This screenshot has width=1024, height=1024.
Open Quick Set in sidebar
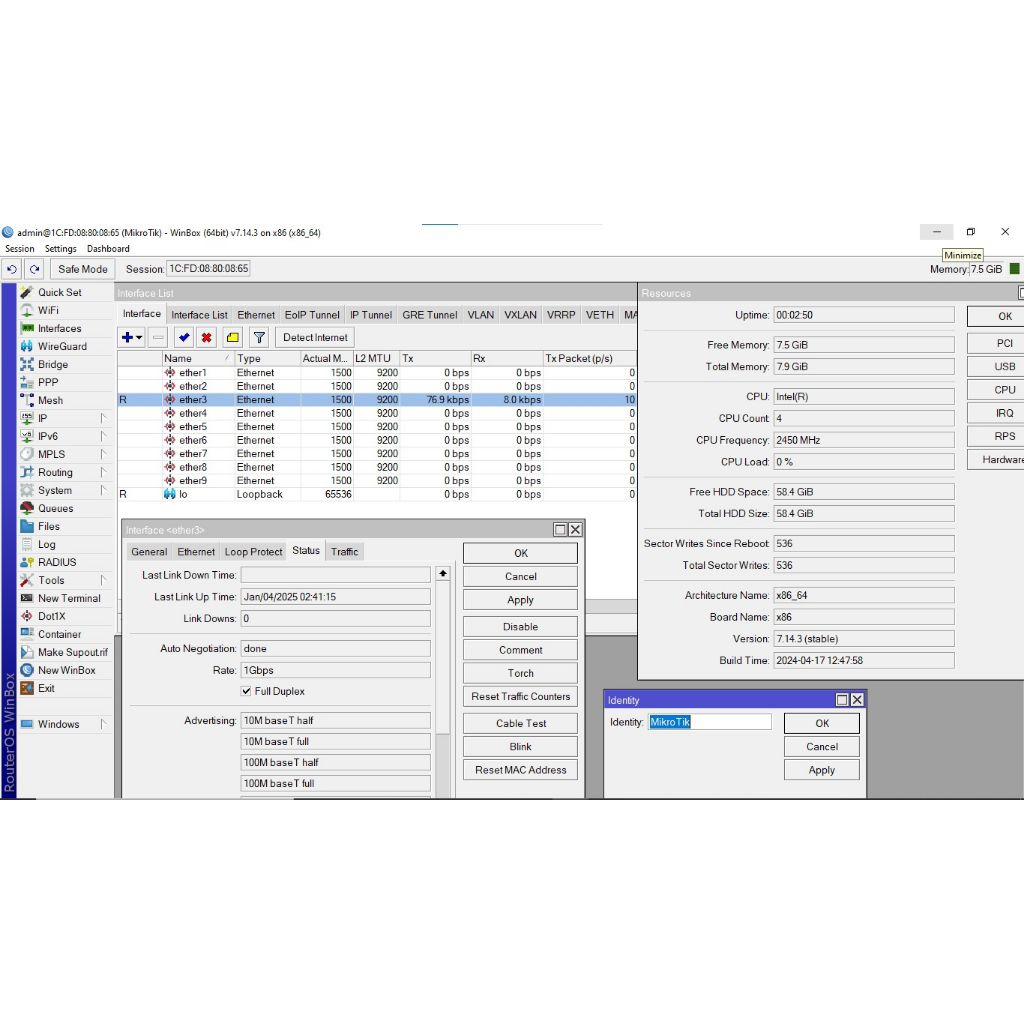(x=59, y=292)
